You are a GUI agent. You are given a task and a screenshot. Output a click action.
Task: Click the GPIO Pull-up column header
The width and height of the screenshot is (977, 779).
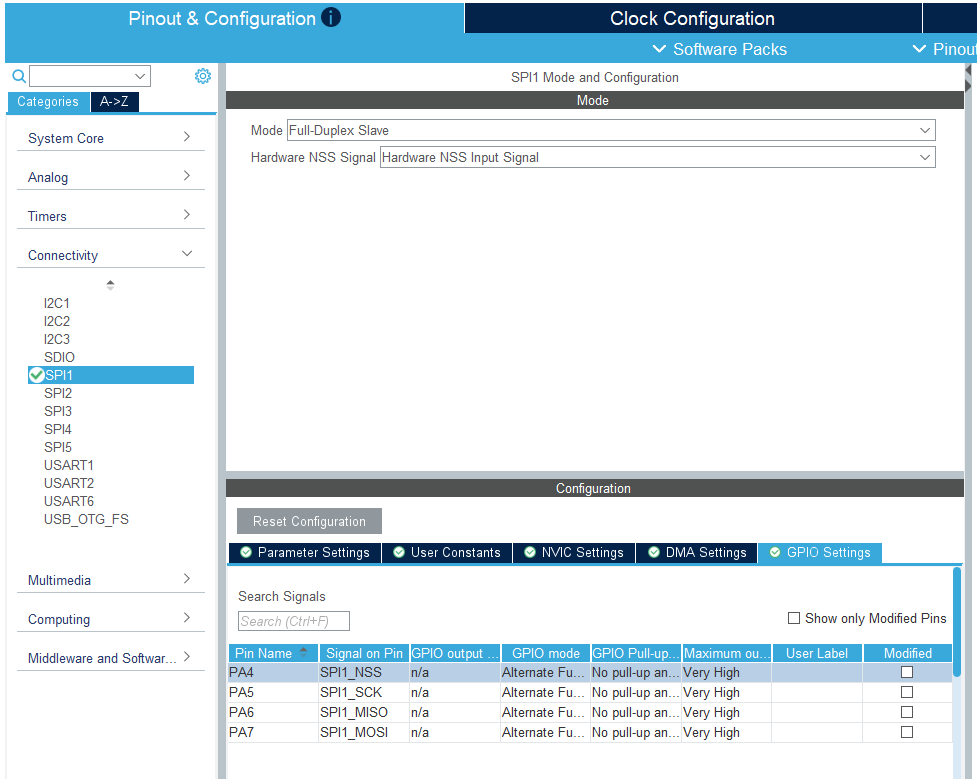pyautogui.click(x=636, y=653)
